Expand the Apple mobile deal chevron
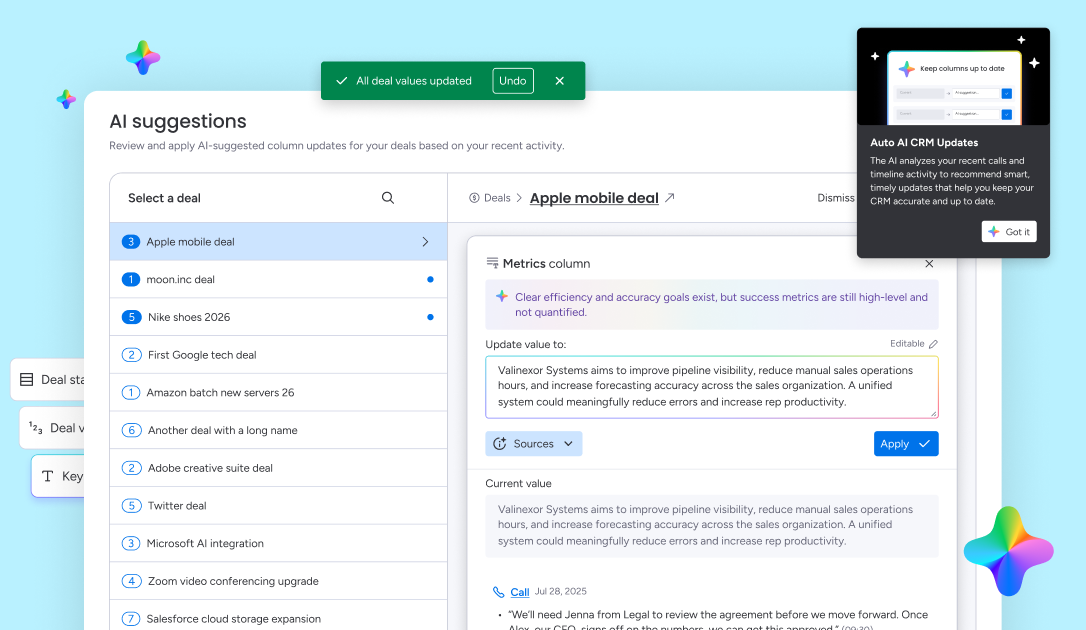Viewport: 1086px width, 630px height. point(425,242)
